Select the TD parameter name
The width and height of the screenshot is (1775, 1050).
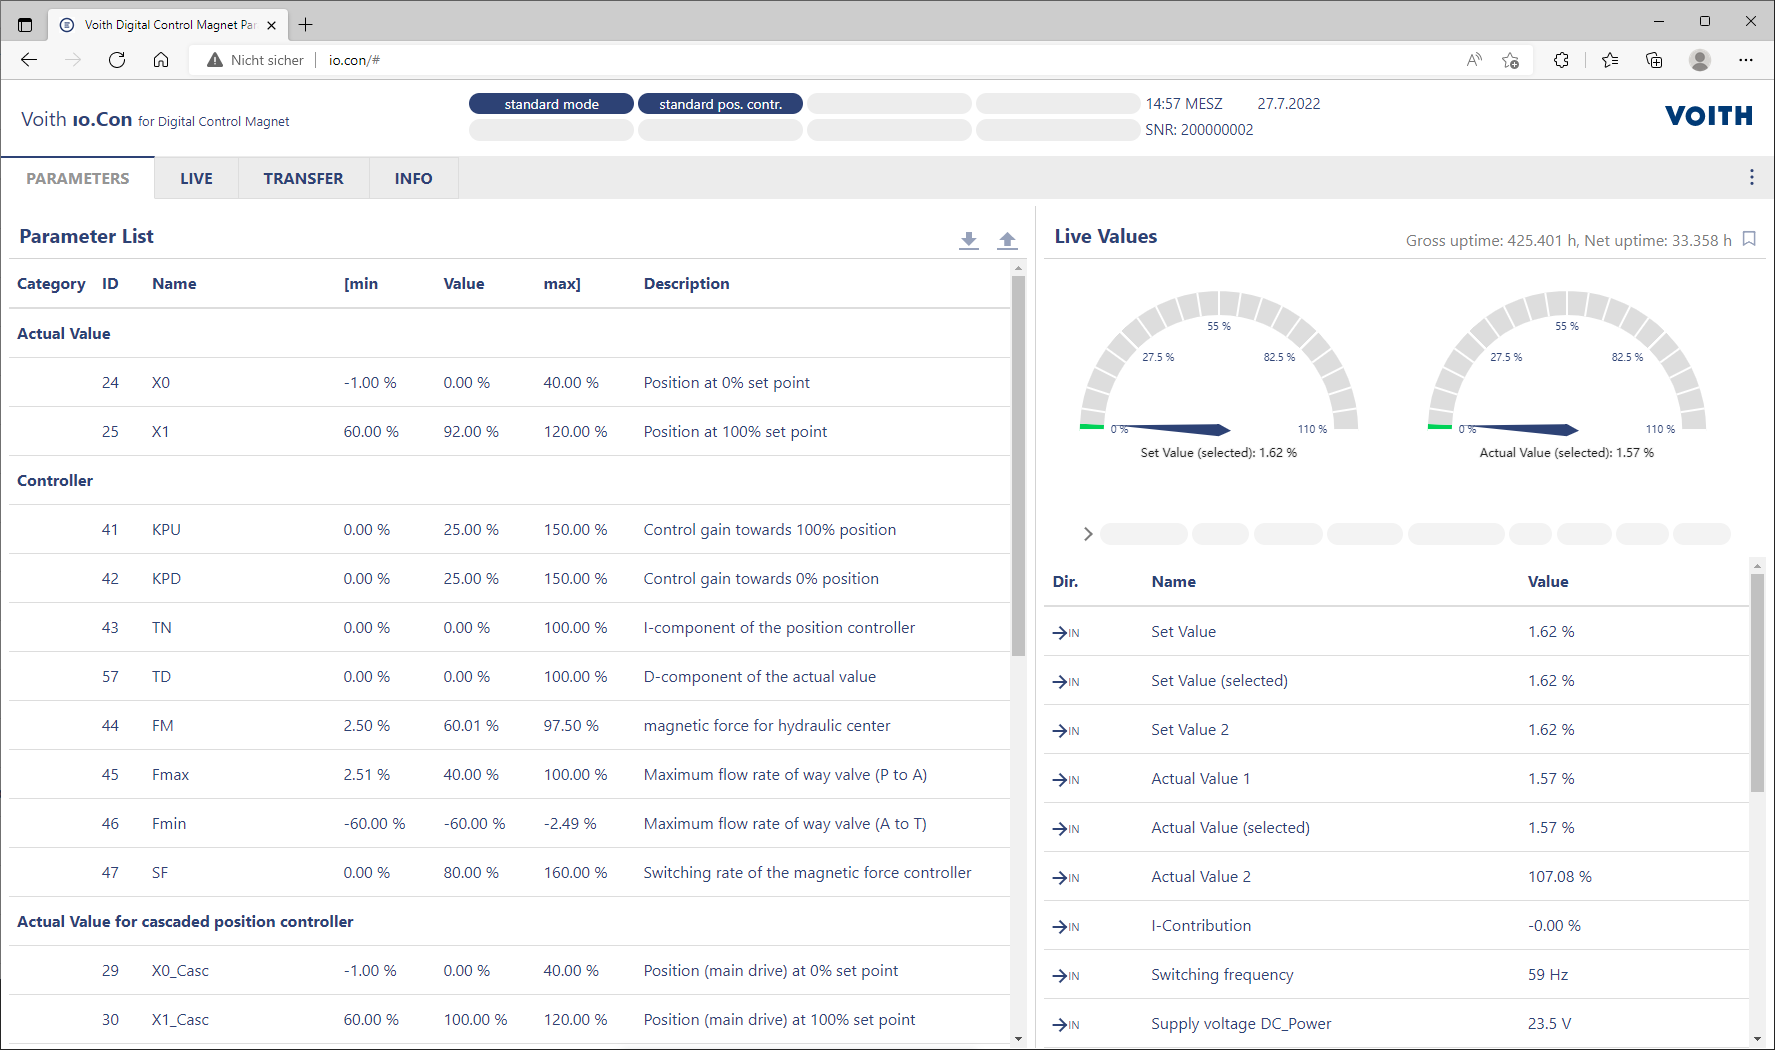click(x=161, y=677)
